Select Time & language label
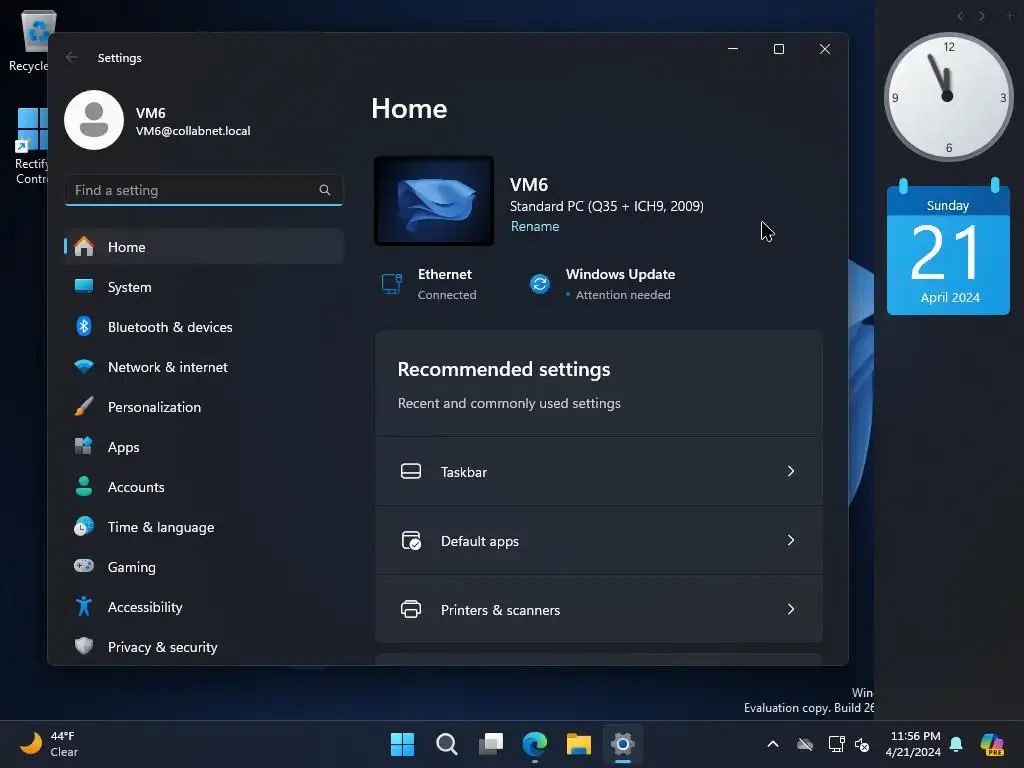 tap(161, 527)
